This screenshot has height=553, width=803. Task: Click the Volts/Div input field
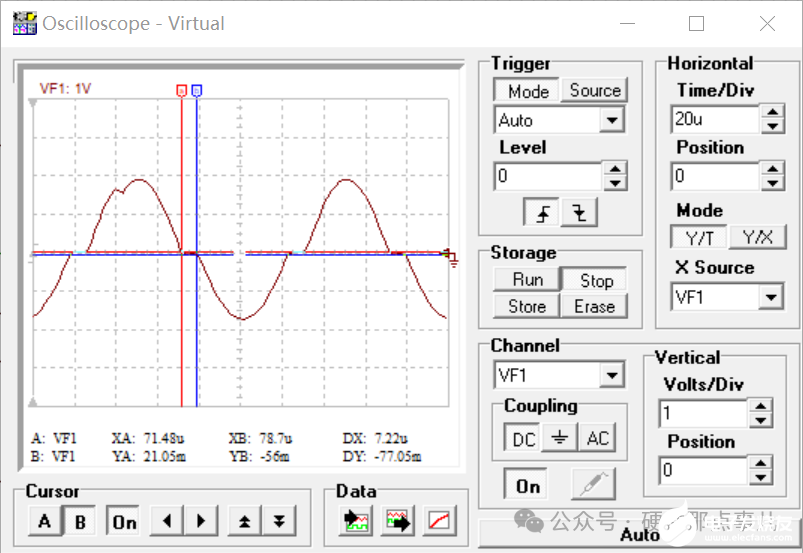tap(704, 413)
